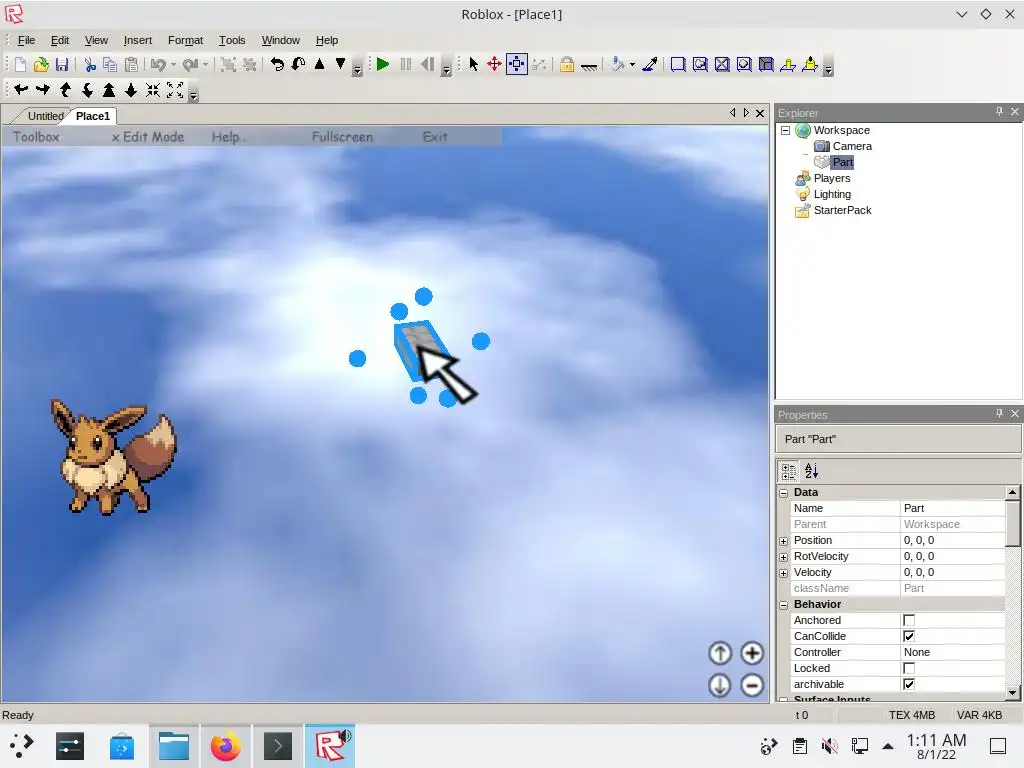This screenshot has width=1024, height=768.
Task: Create a new file with New icon
Action: tap(20, 64)
